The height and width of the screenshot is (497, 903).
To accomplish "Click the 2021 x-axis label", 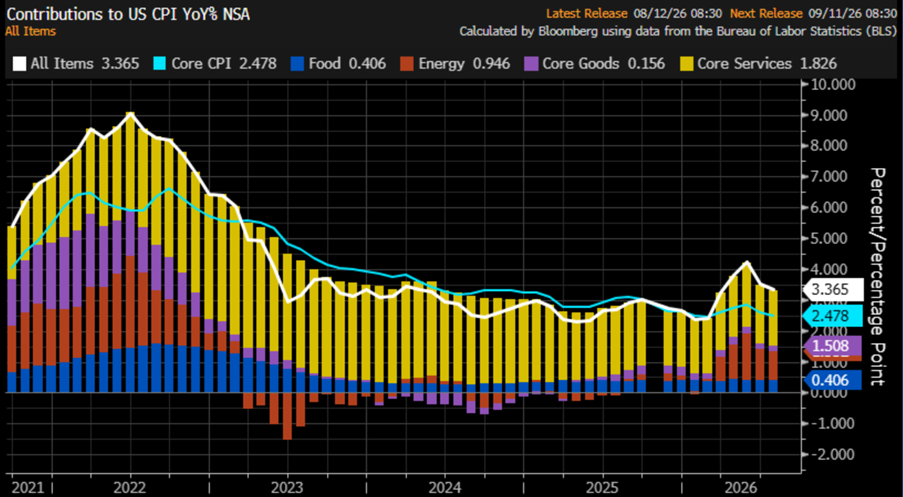I will (28, 488).
